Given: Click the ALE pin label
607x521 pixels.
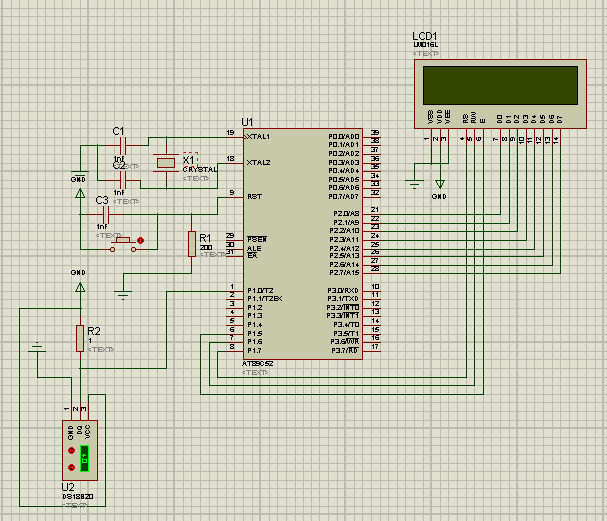Looking at the screenshot, I should click(x=254, y=249).
